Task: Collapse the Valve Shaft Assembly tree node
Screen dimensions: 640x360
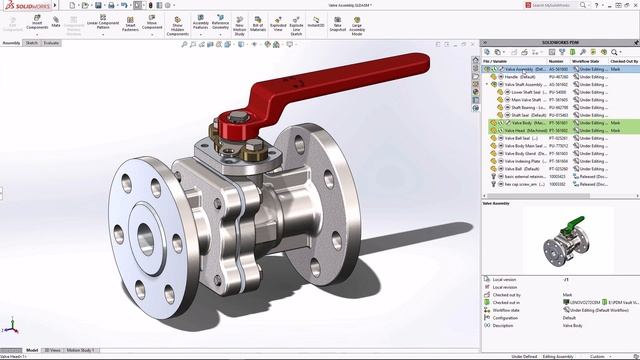Action: coord(487,84)
